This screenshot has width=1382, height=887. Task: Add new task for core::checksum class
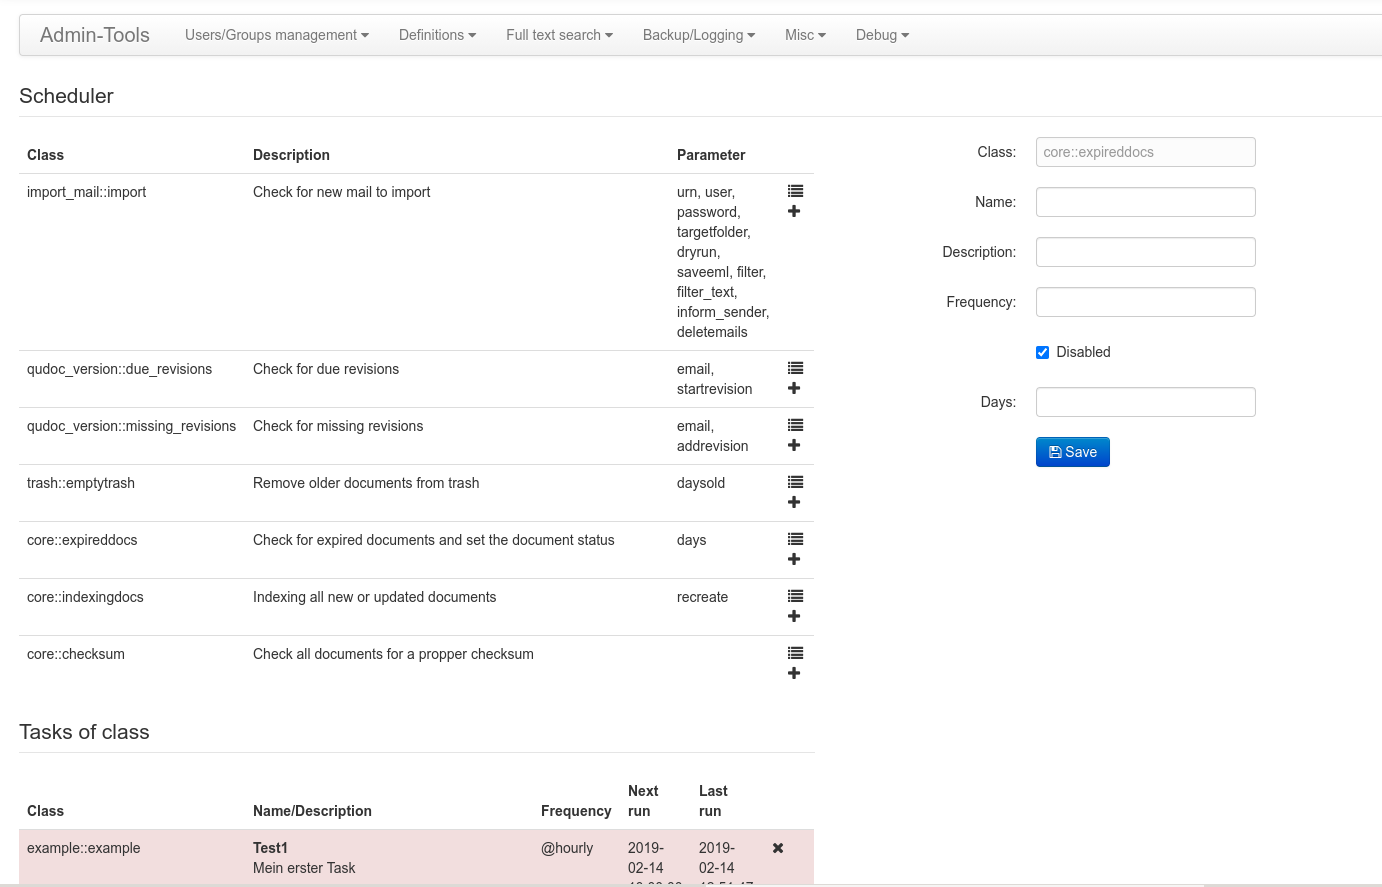click(x=794, y=673)
